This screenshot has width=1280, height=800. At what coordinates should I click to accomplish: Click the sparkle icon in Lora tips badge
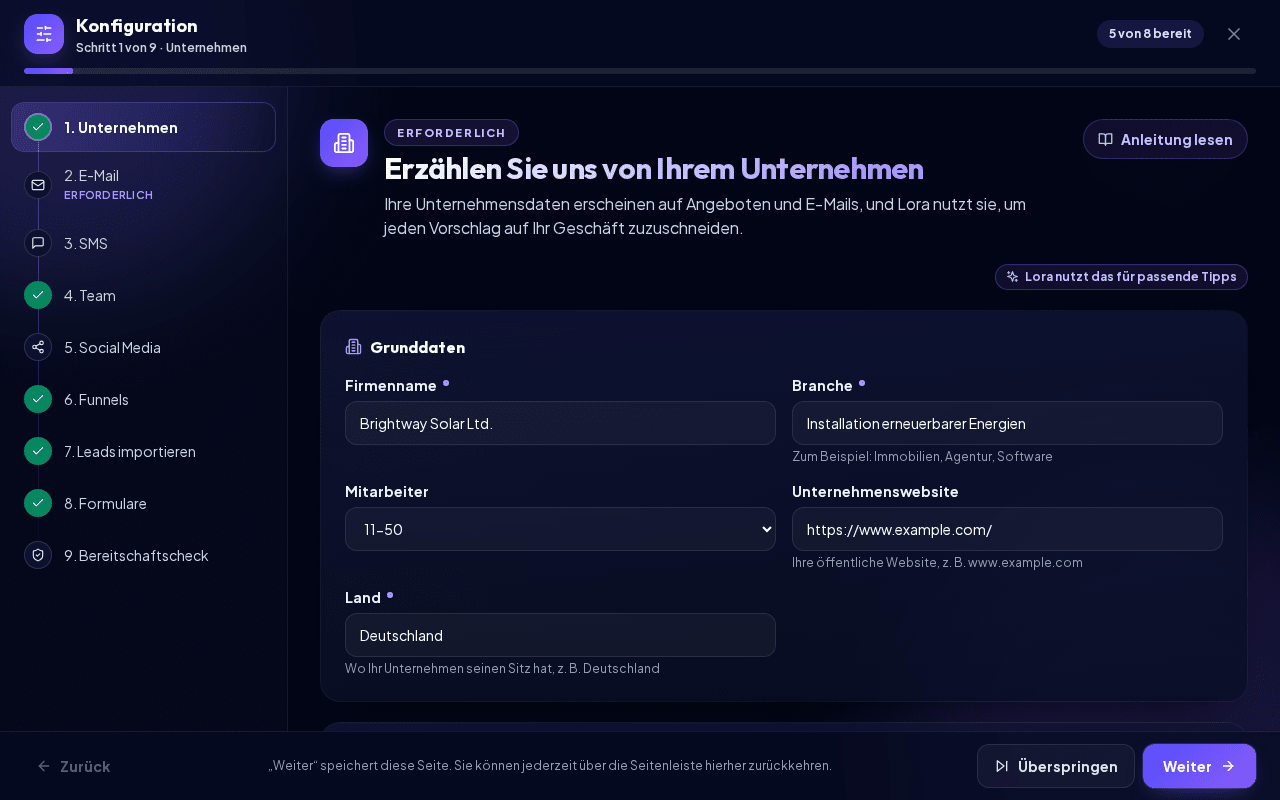[1013, 277]
